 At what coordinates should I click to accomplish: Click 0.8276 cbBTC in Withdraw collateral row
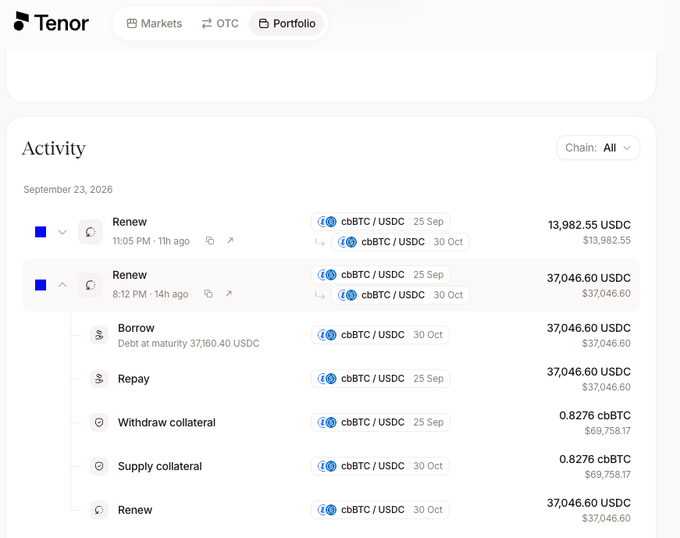coord(595,416)
